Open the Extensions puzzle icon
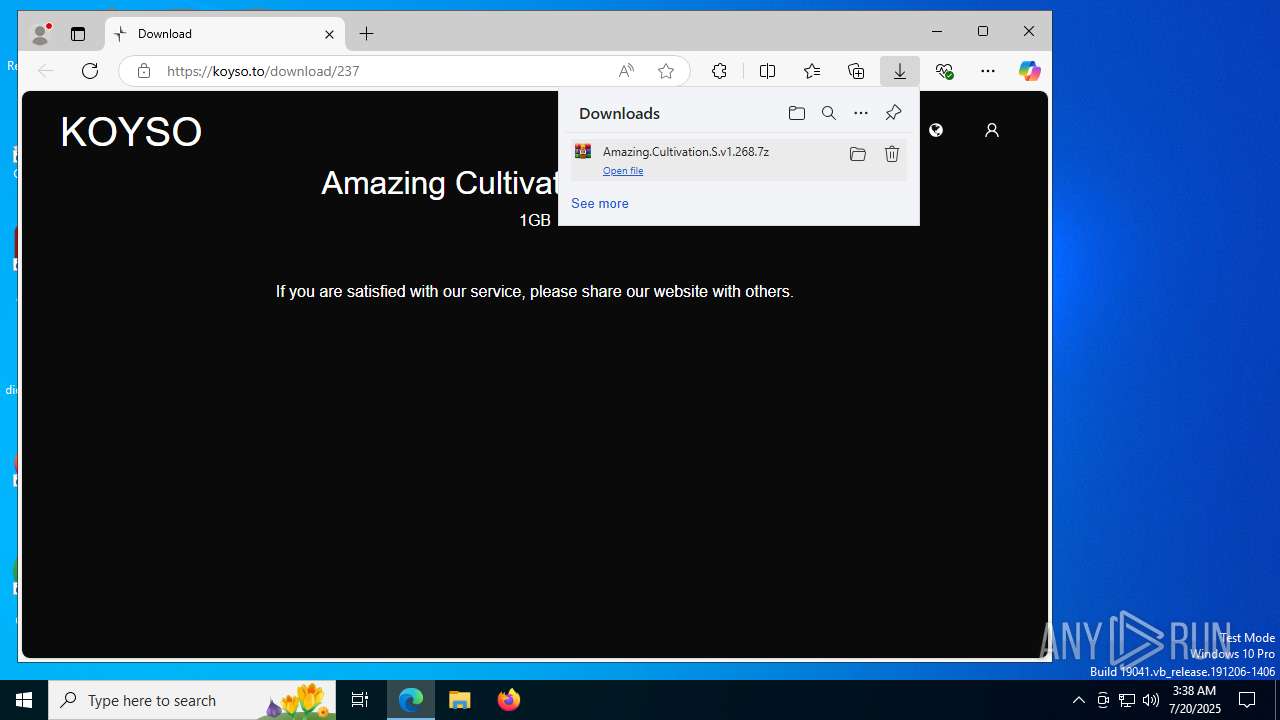 pyautogui.click(x=719, y=71)
